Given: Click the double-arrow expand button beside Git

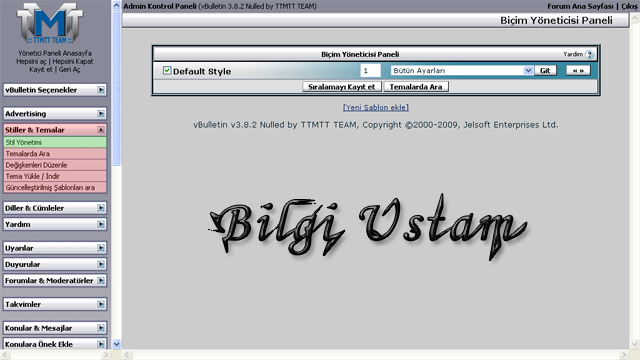Looking at the screenshot, I should 578,71.
